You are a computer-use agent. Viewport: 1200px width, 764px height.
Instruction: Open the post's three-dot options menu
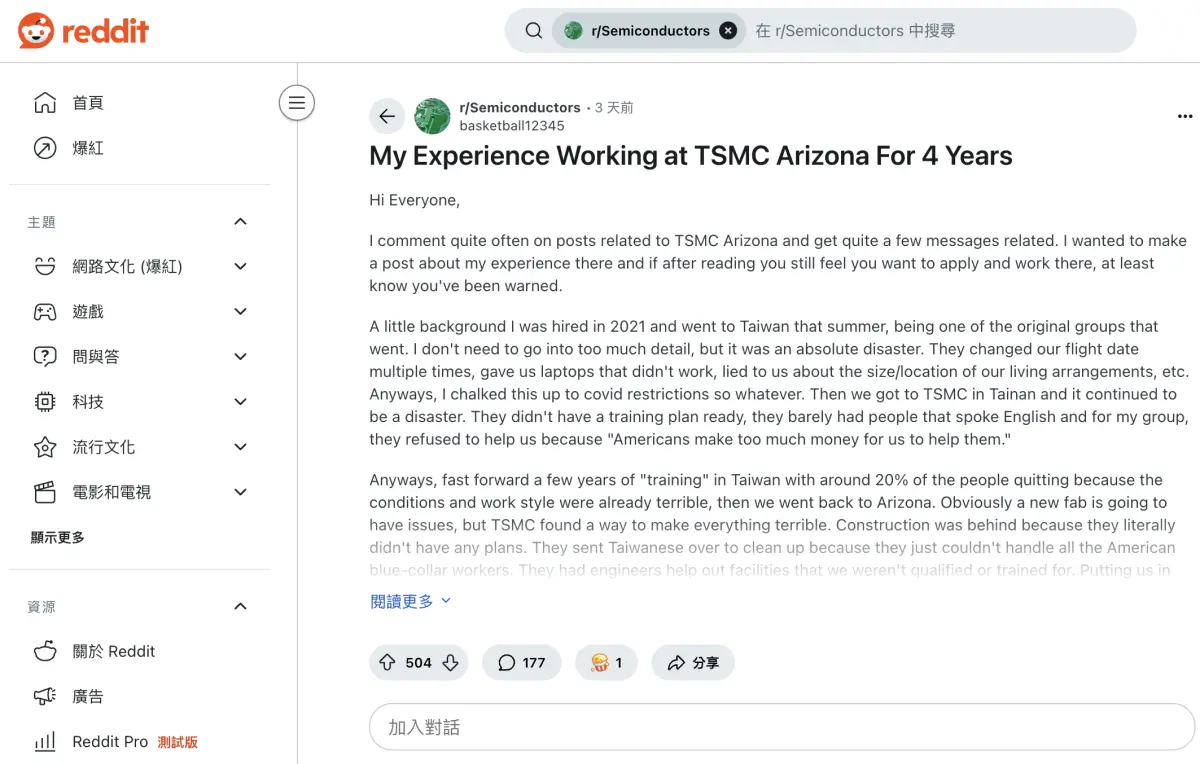(1185, 116)
